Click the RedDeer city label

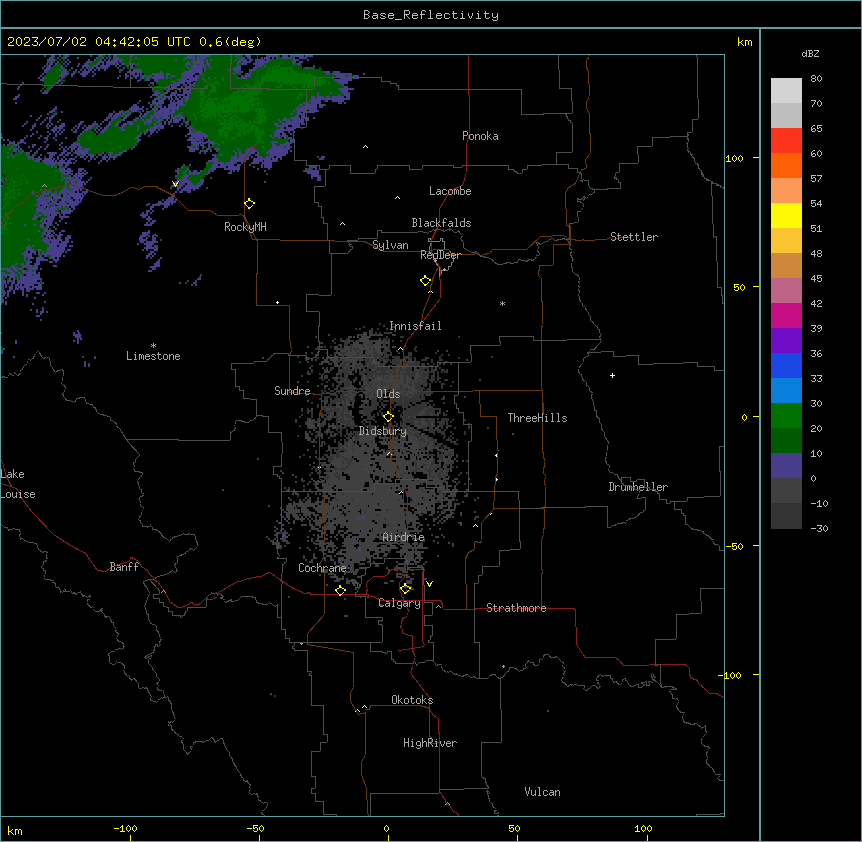tap(440, 255)
